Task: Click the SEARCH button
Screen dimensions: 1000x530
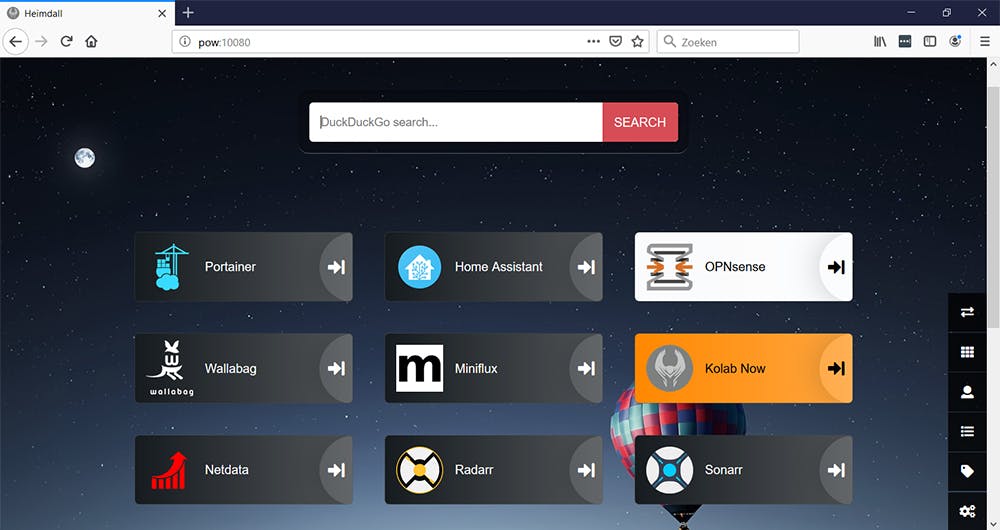Action: coord(640,122)
